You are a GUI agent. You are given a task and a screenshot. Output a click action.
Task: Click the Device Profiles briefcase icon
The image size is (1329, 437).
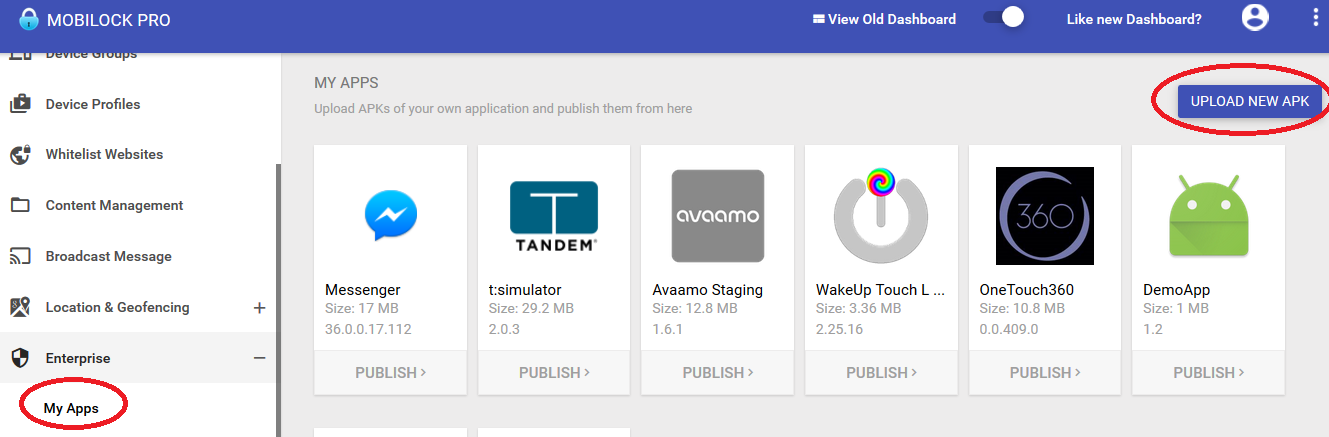click(20, 104)
